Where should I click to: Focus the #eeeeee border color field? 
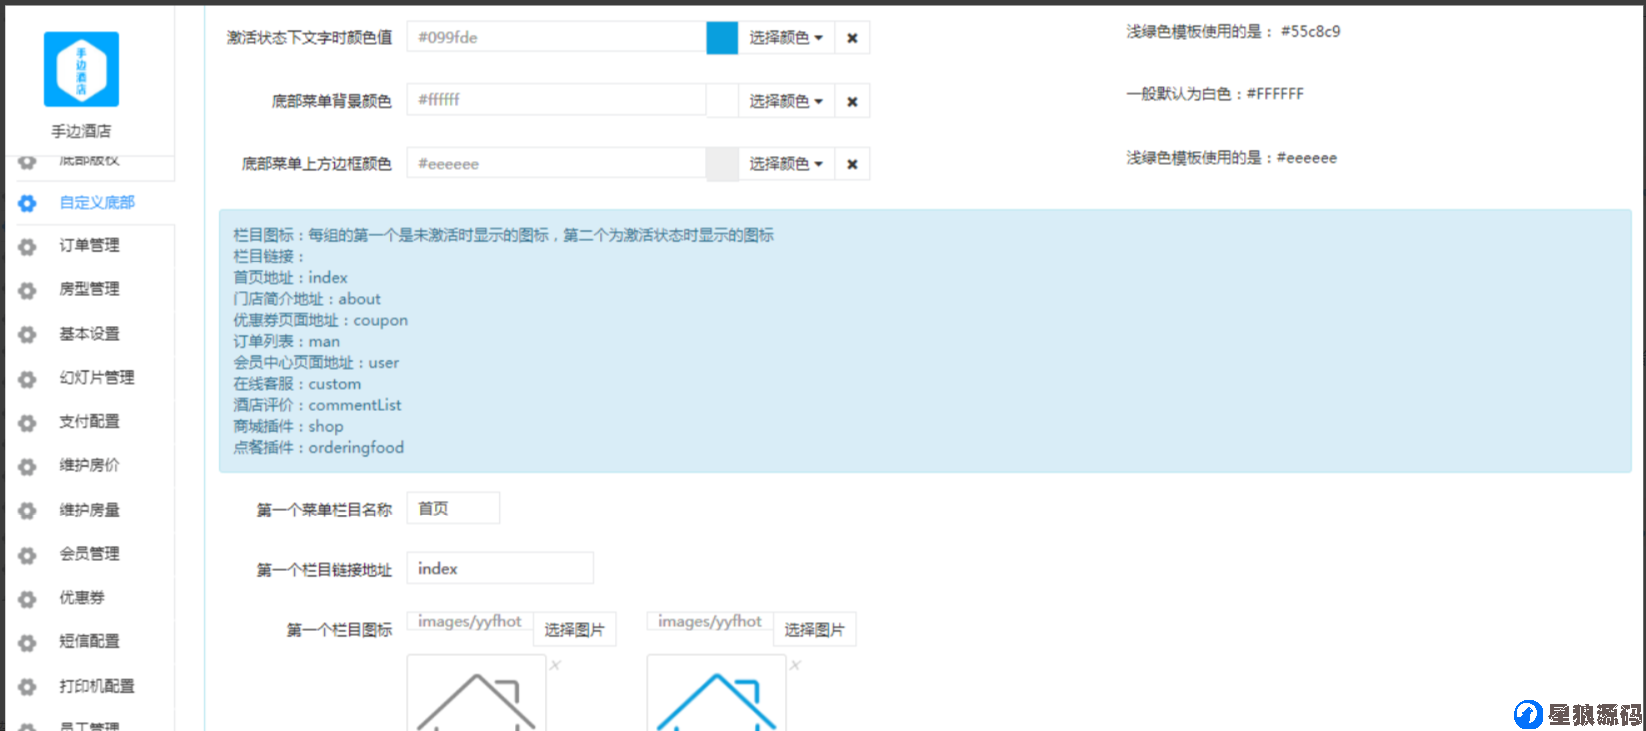(x=556, y=163)
